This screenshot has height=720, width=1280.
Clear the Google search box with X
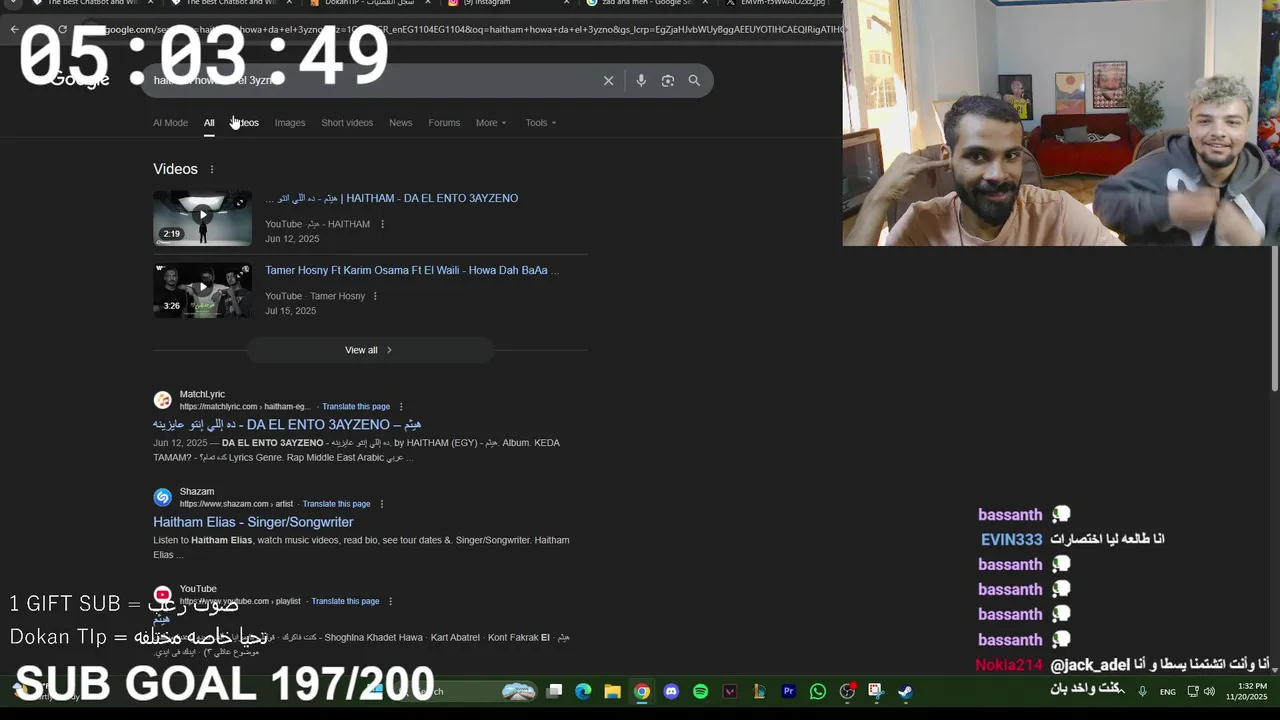click(x=608, y=81)
